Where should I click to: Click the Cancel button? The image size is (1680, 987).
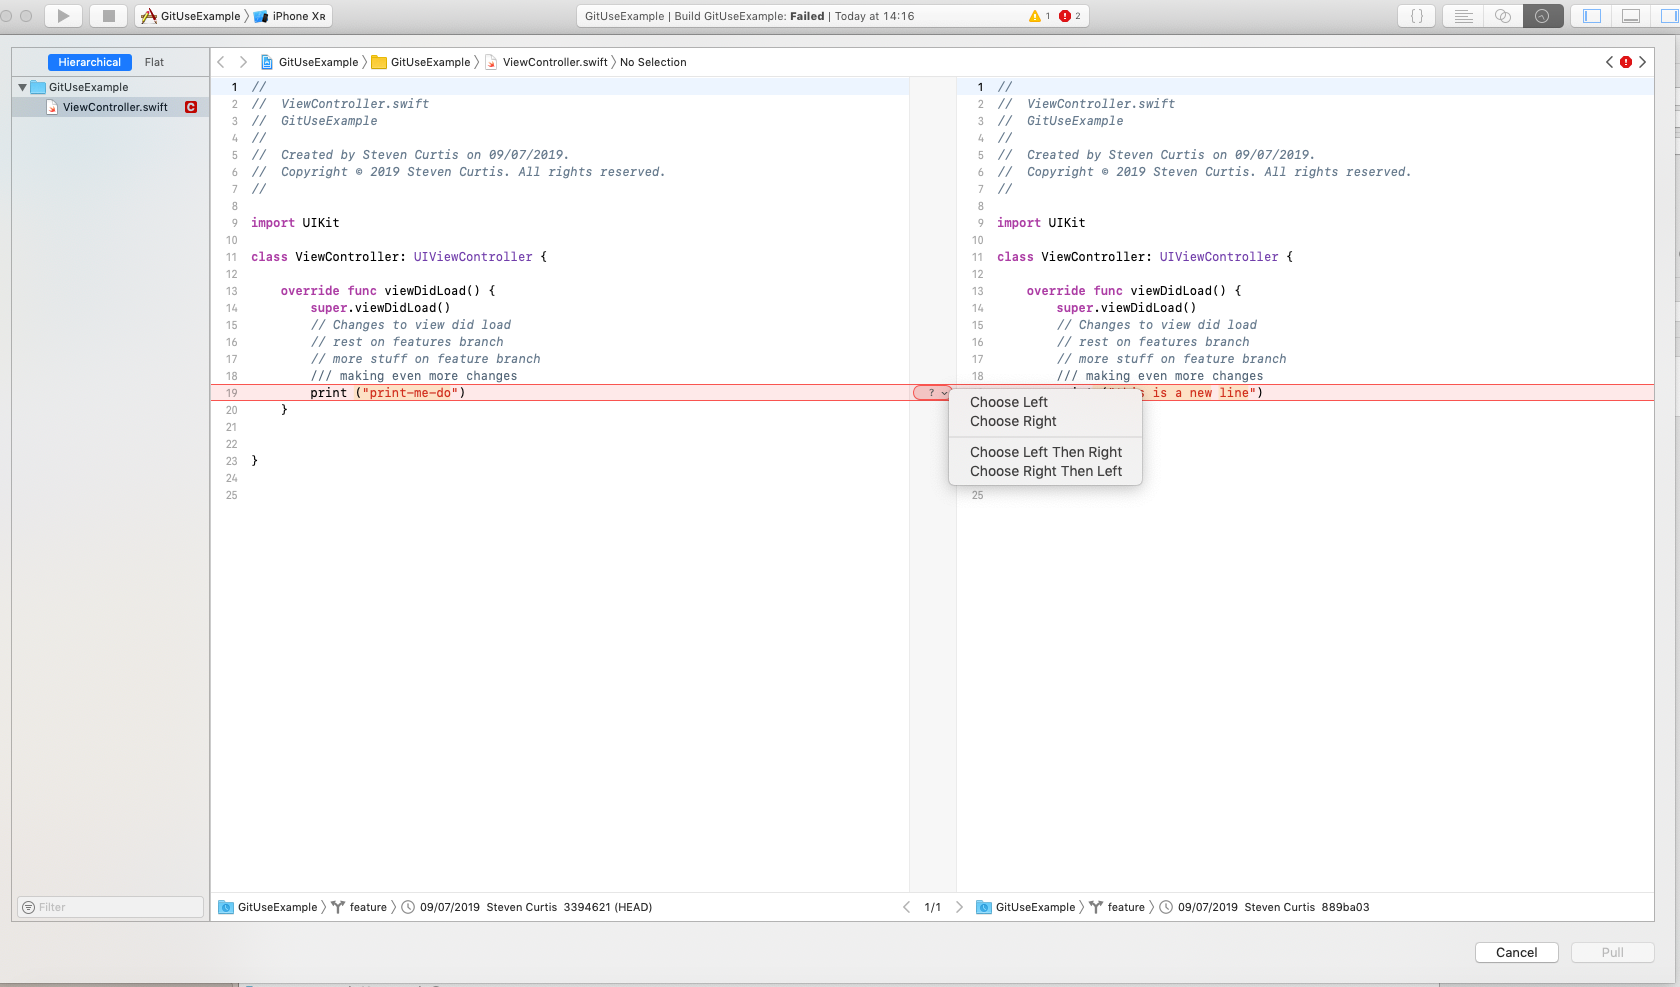tap(1516, 952)
